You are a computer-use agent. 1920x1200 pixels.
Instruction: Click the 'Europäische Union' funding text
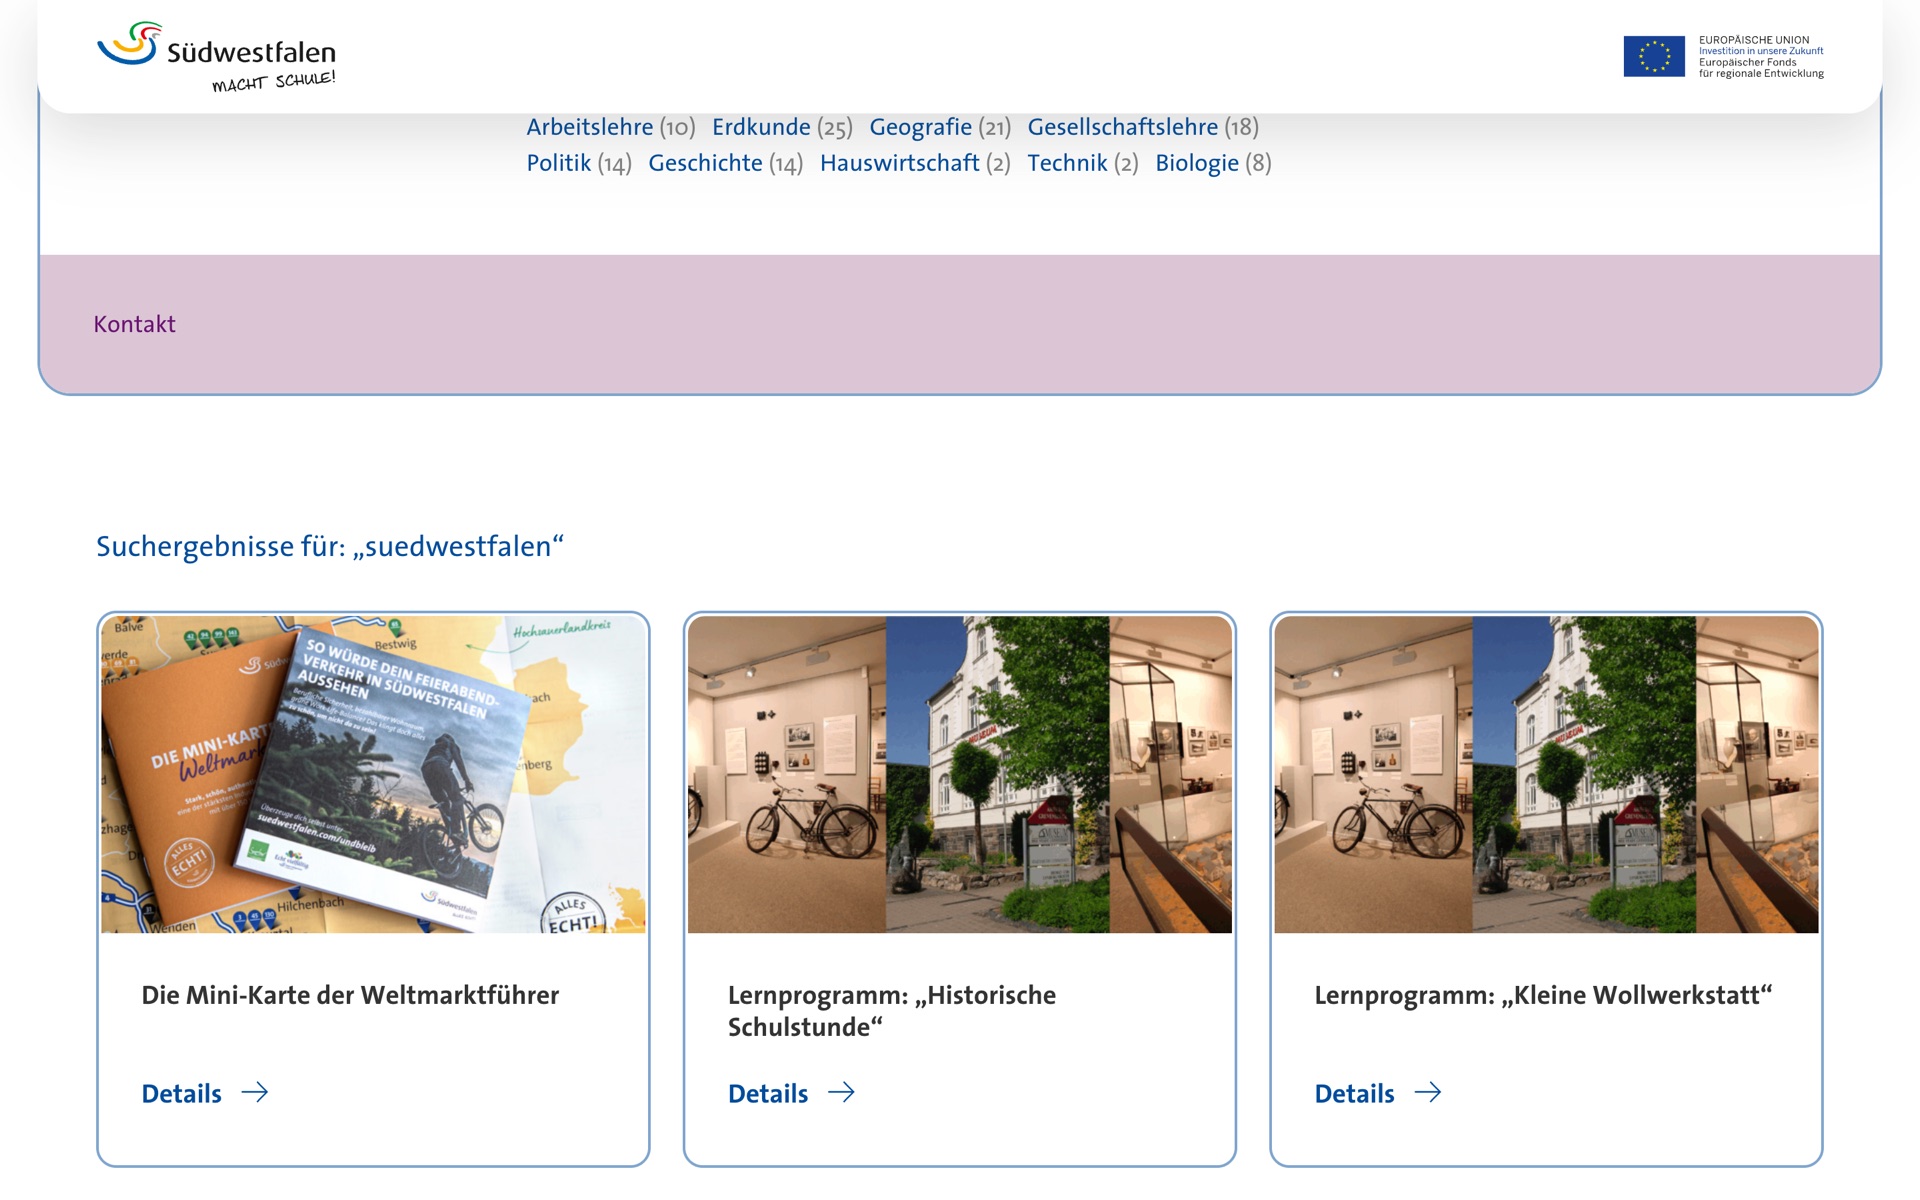(x=1761, y=57)
